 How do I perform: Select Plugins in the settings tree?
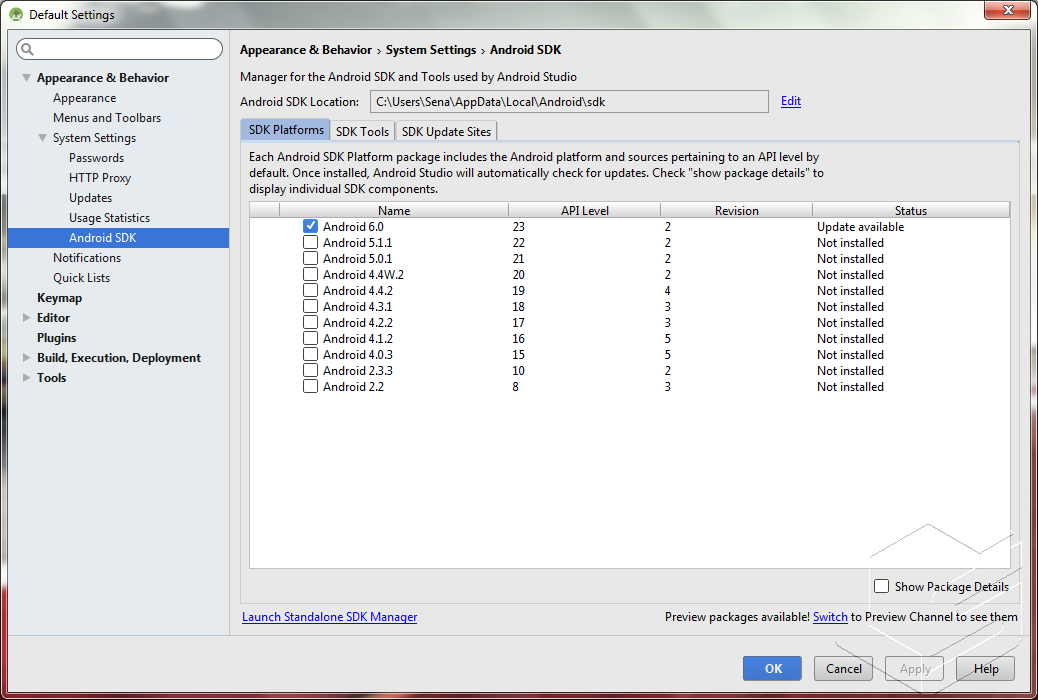[57, 338]
